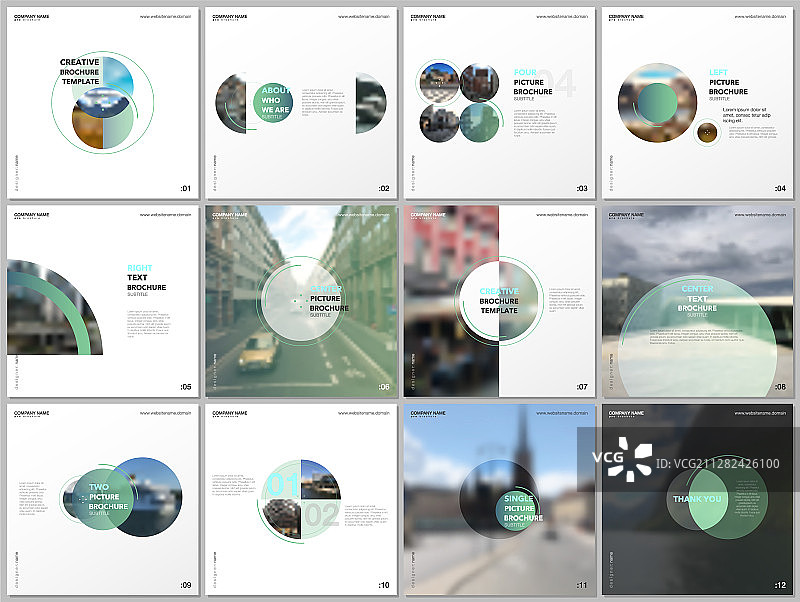Select the brochure page numbered :01
Screen dimensions: 800x602
click(103, 103)
